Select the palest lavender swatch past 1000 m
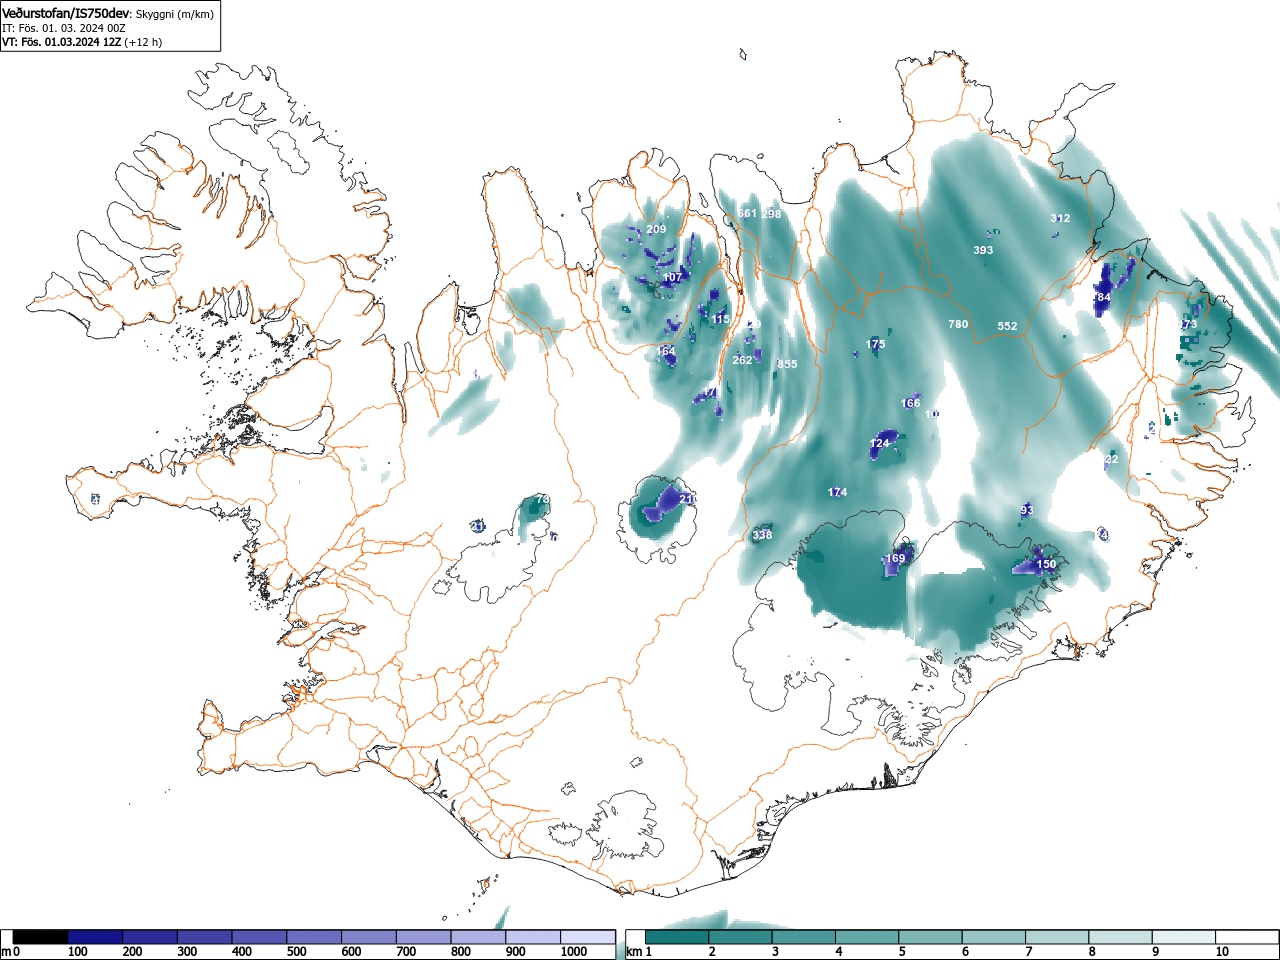This screenshot has width=1280, height=960. tap(588, 937)
